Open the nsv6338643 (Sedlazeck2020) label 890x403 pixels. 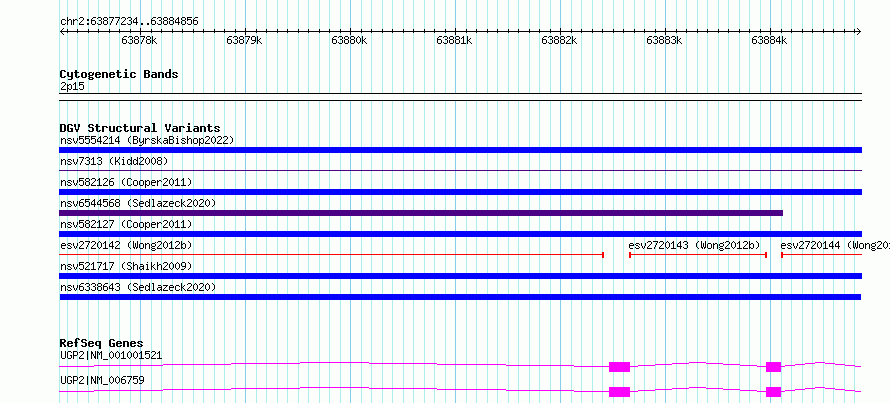[138, 287]
